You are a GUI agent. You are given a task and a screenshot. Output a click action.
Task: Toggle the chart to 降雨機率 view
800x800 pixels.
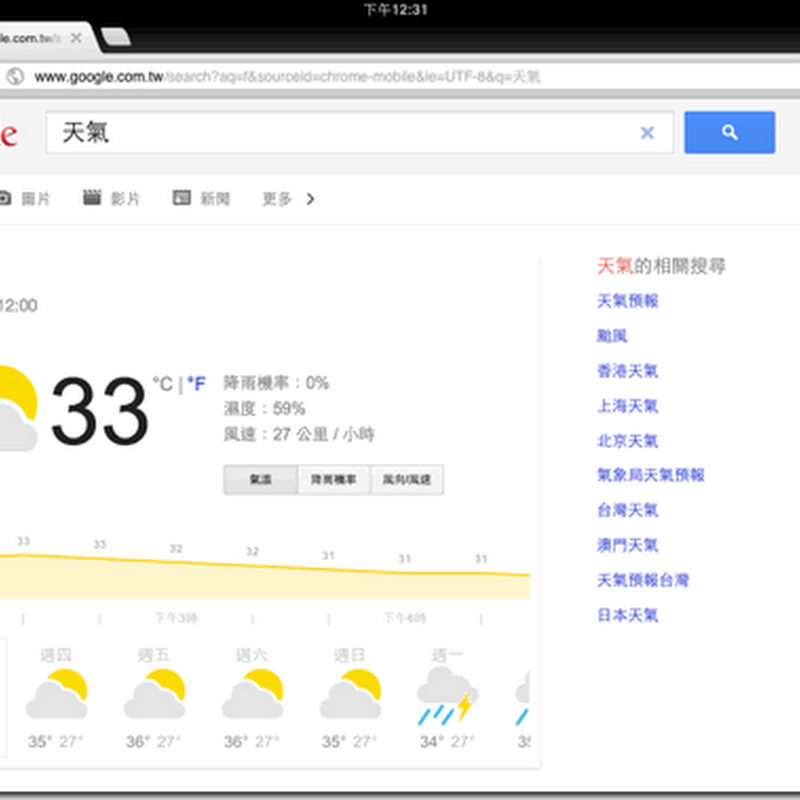[334, 480]
